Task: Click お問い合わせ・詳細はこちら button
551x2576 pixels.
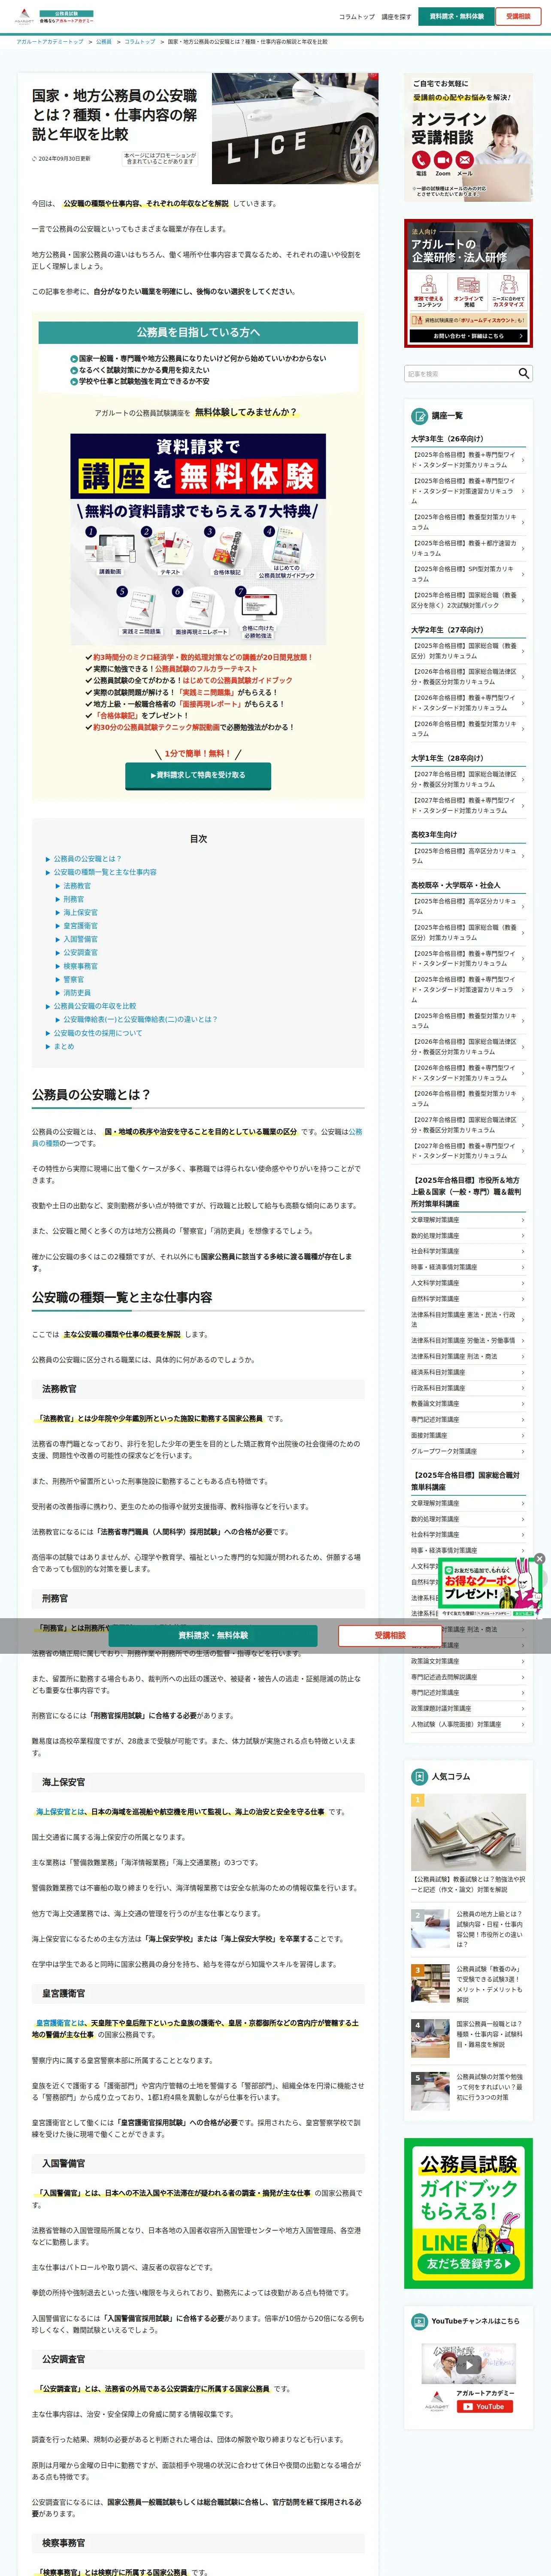Action: (x=468, y=336)
